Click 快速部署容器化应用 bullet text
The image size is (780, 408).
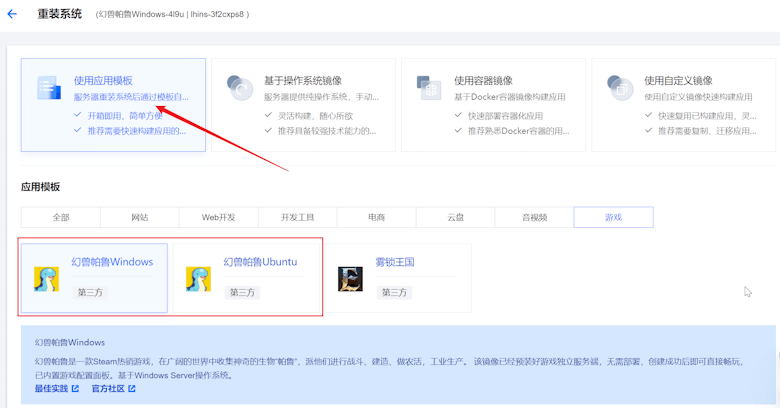(x=505, y=116)
